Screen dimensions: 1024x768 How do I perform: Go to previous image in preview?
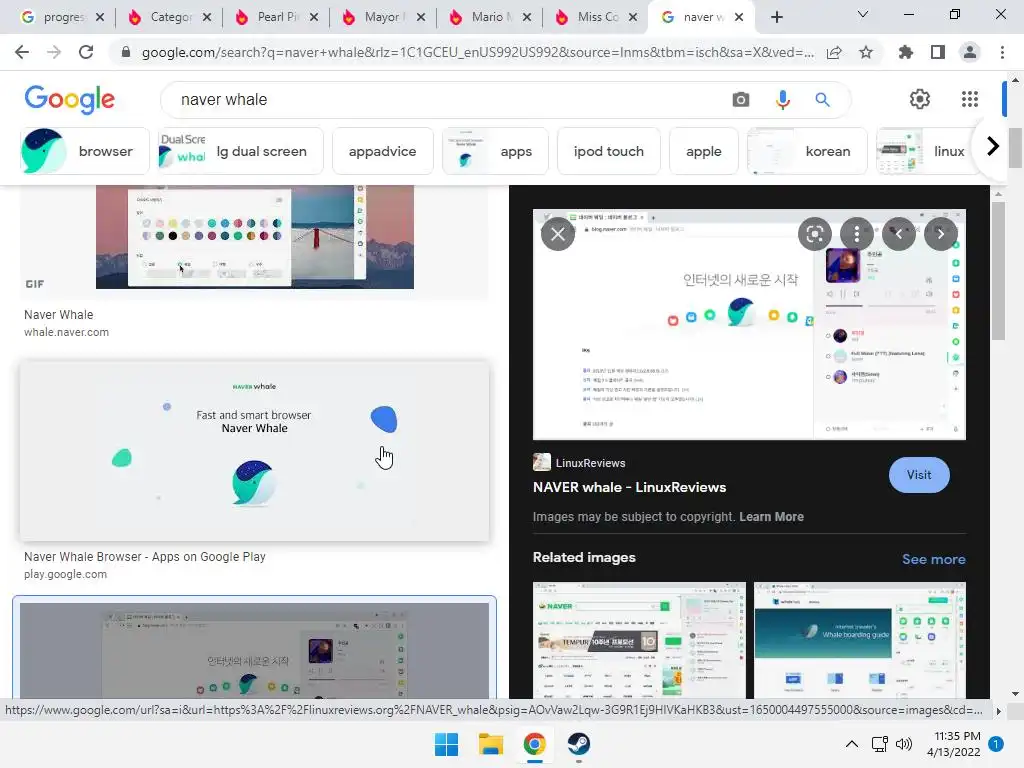[x=899, y=234]
